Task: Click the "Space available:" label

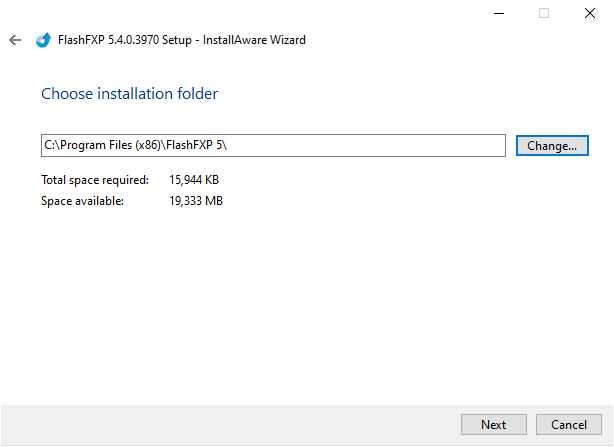Action: [x=82, y=201]
